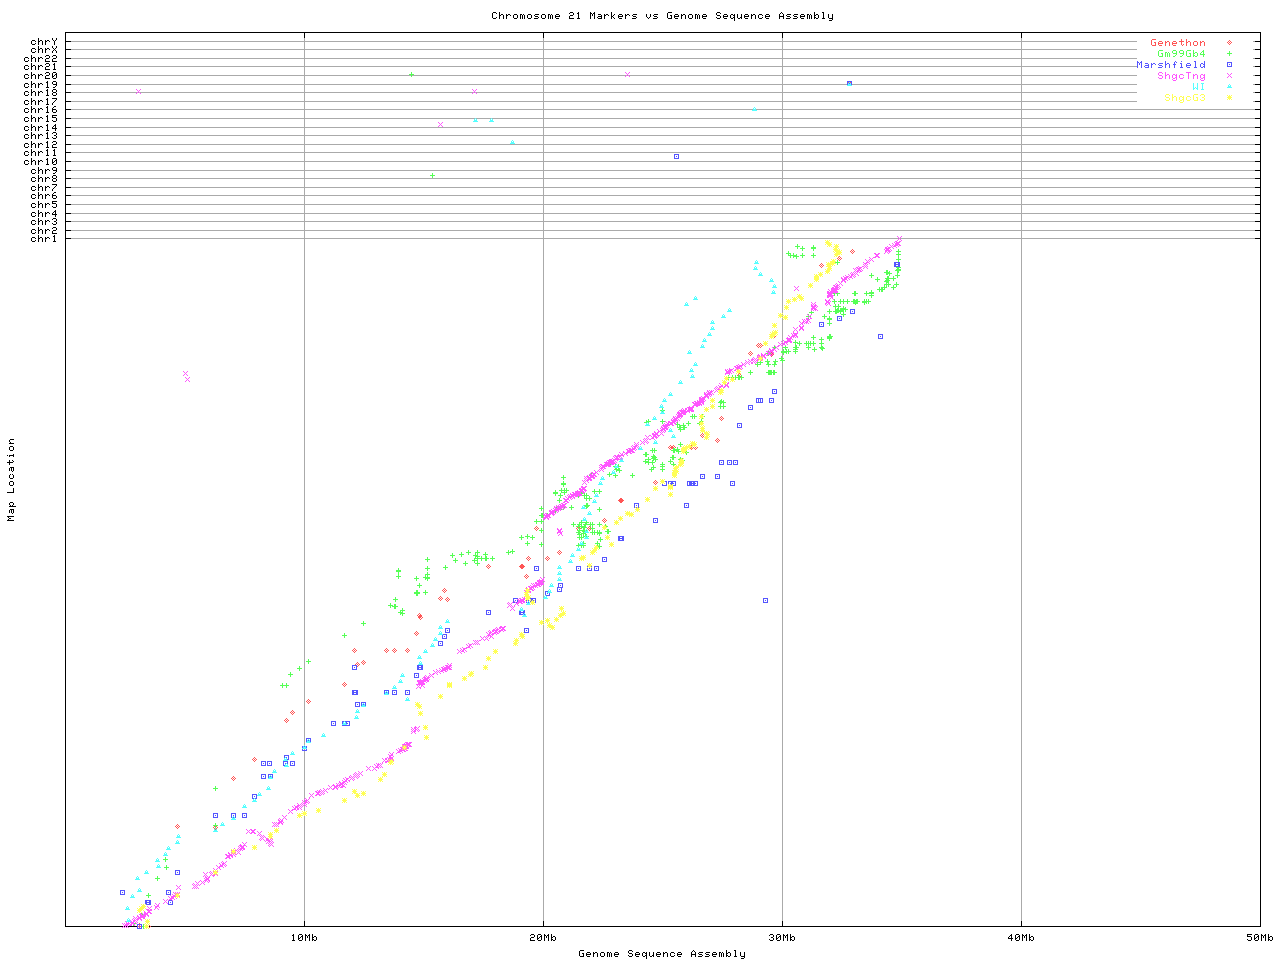This screenshot has height=960, width=1280.
Task: Click the chr10 y-axis label
Action: tap(41, 161)
